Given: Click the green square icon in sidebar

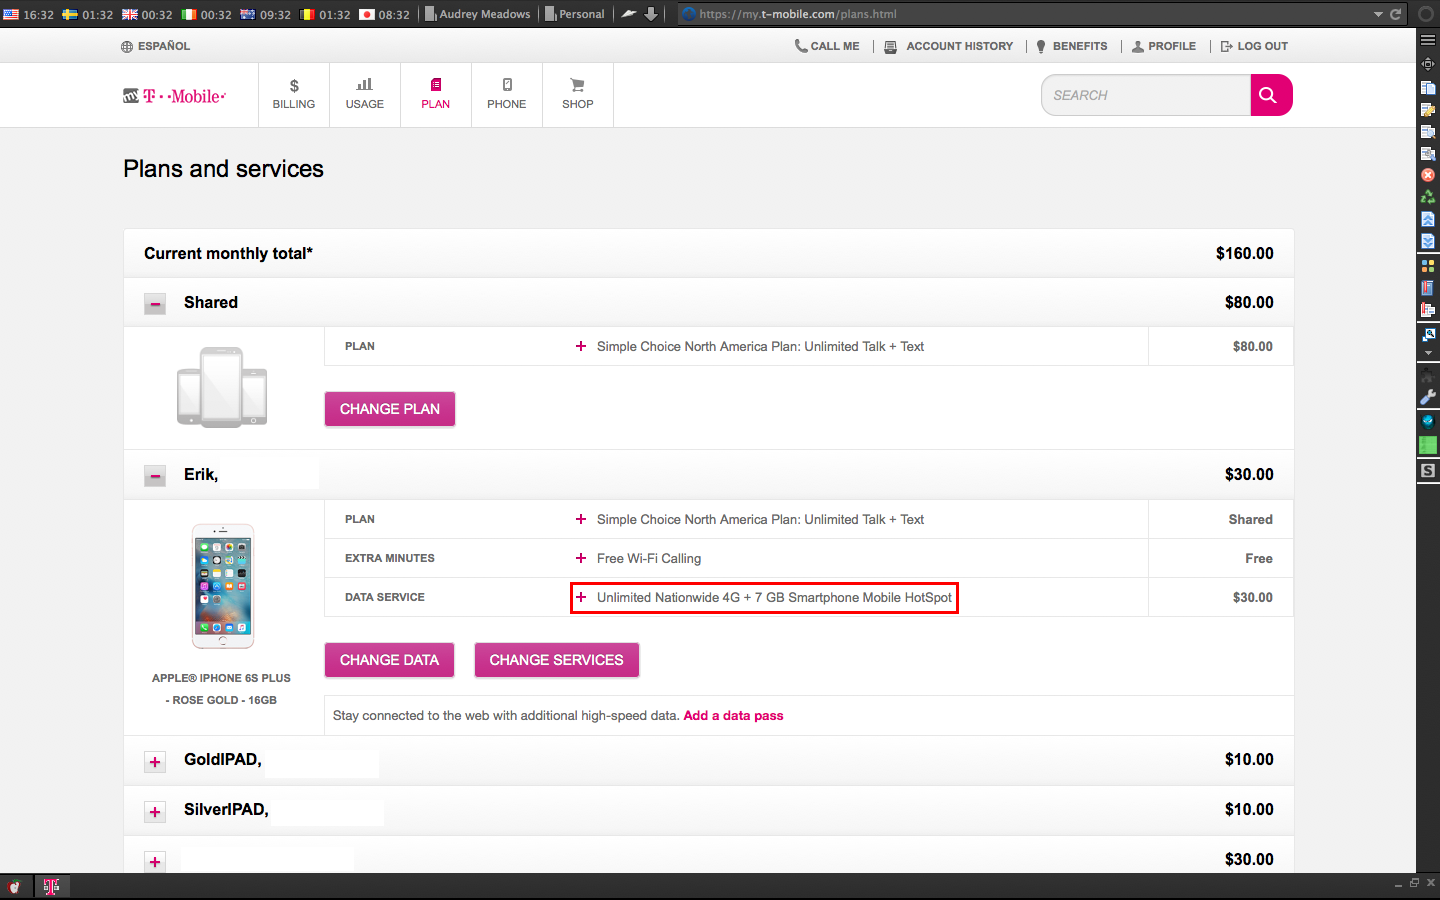Looking at the screenshot, I should pos(1428,444).
